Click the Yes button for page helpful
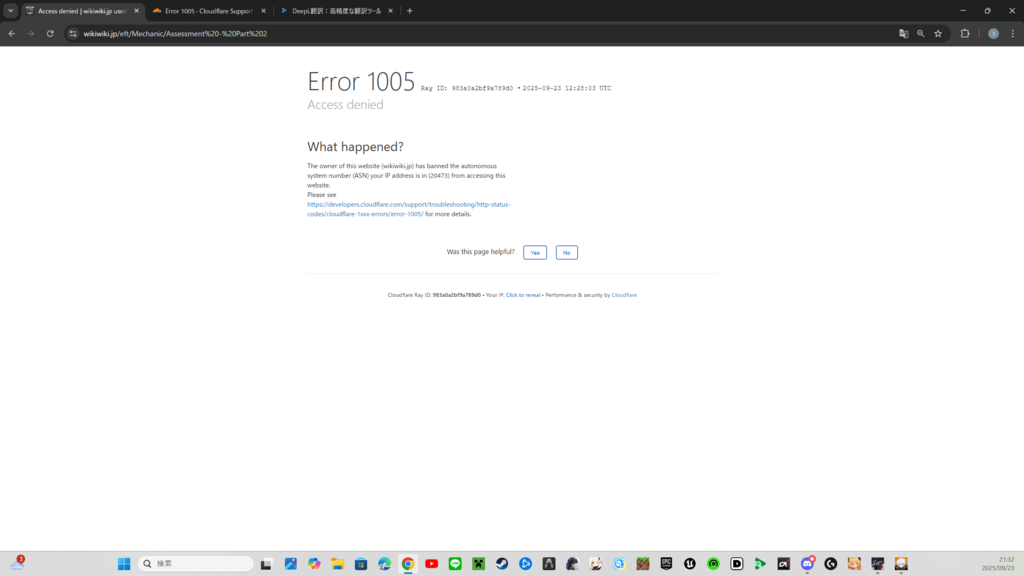1024x576 pixels. click(x=535, y=253)
